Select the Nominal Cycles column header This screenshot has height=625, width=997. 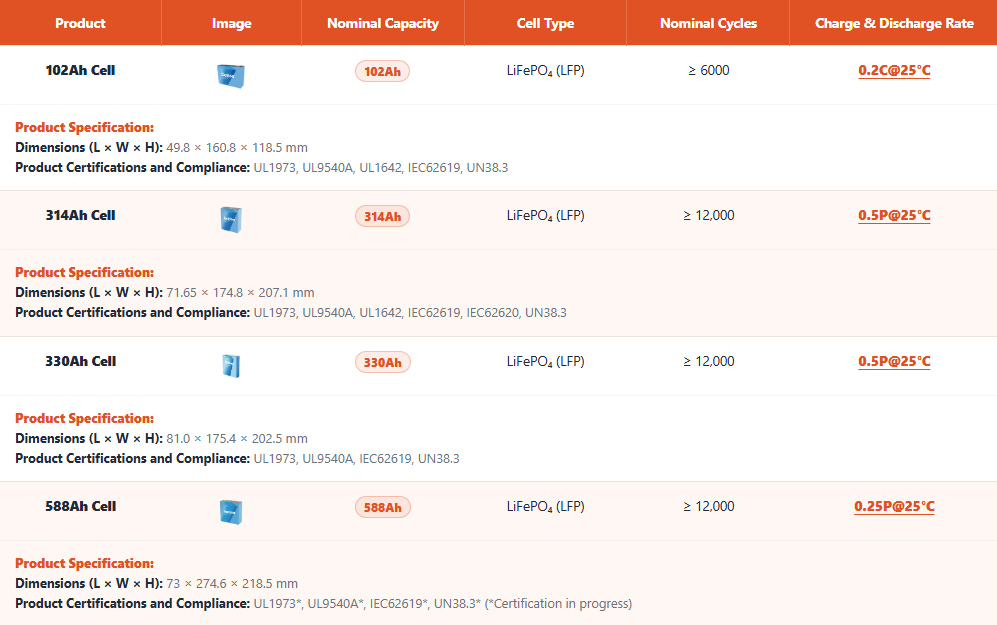(x=708, y=23)
